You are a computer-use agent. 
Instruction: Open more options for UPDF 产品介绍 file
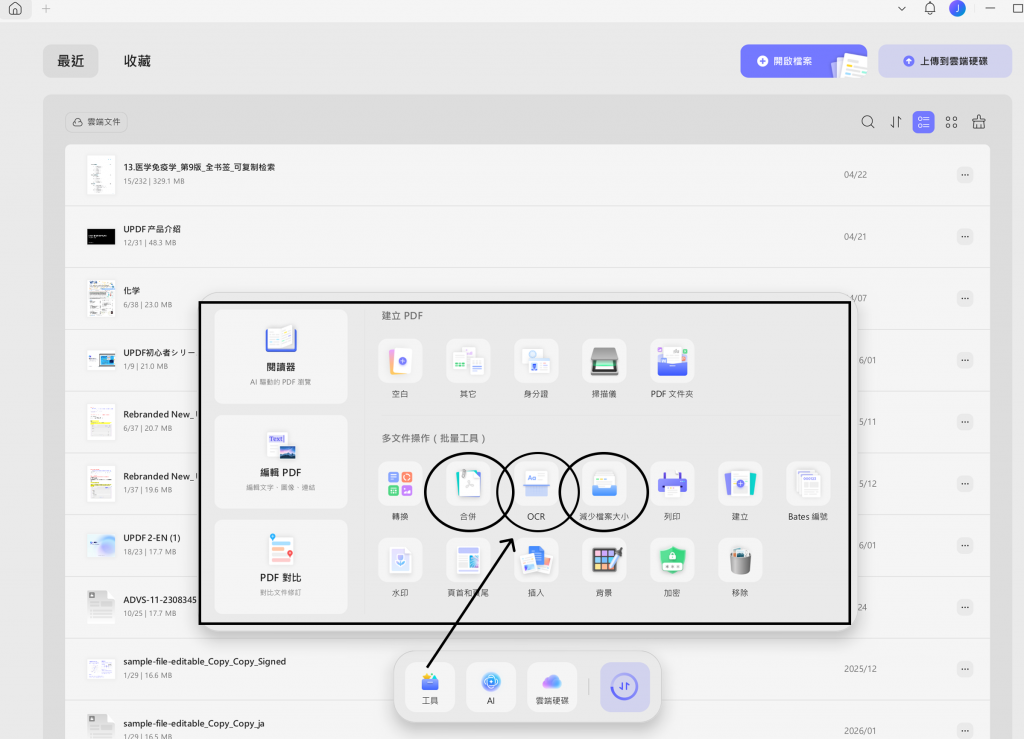coord(965,236)
